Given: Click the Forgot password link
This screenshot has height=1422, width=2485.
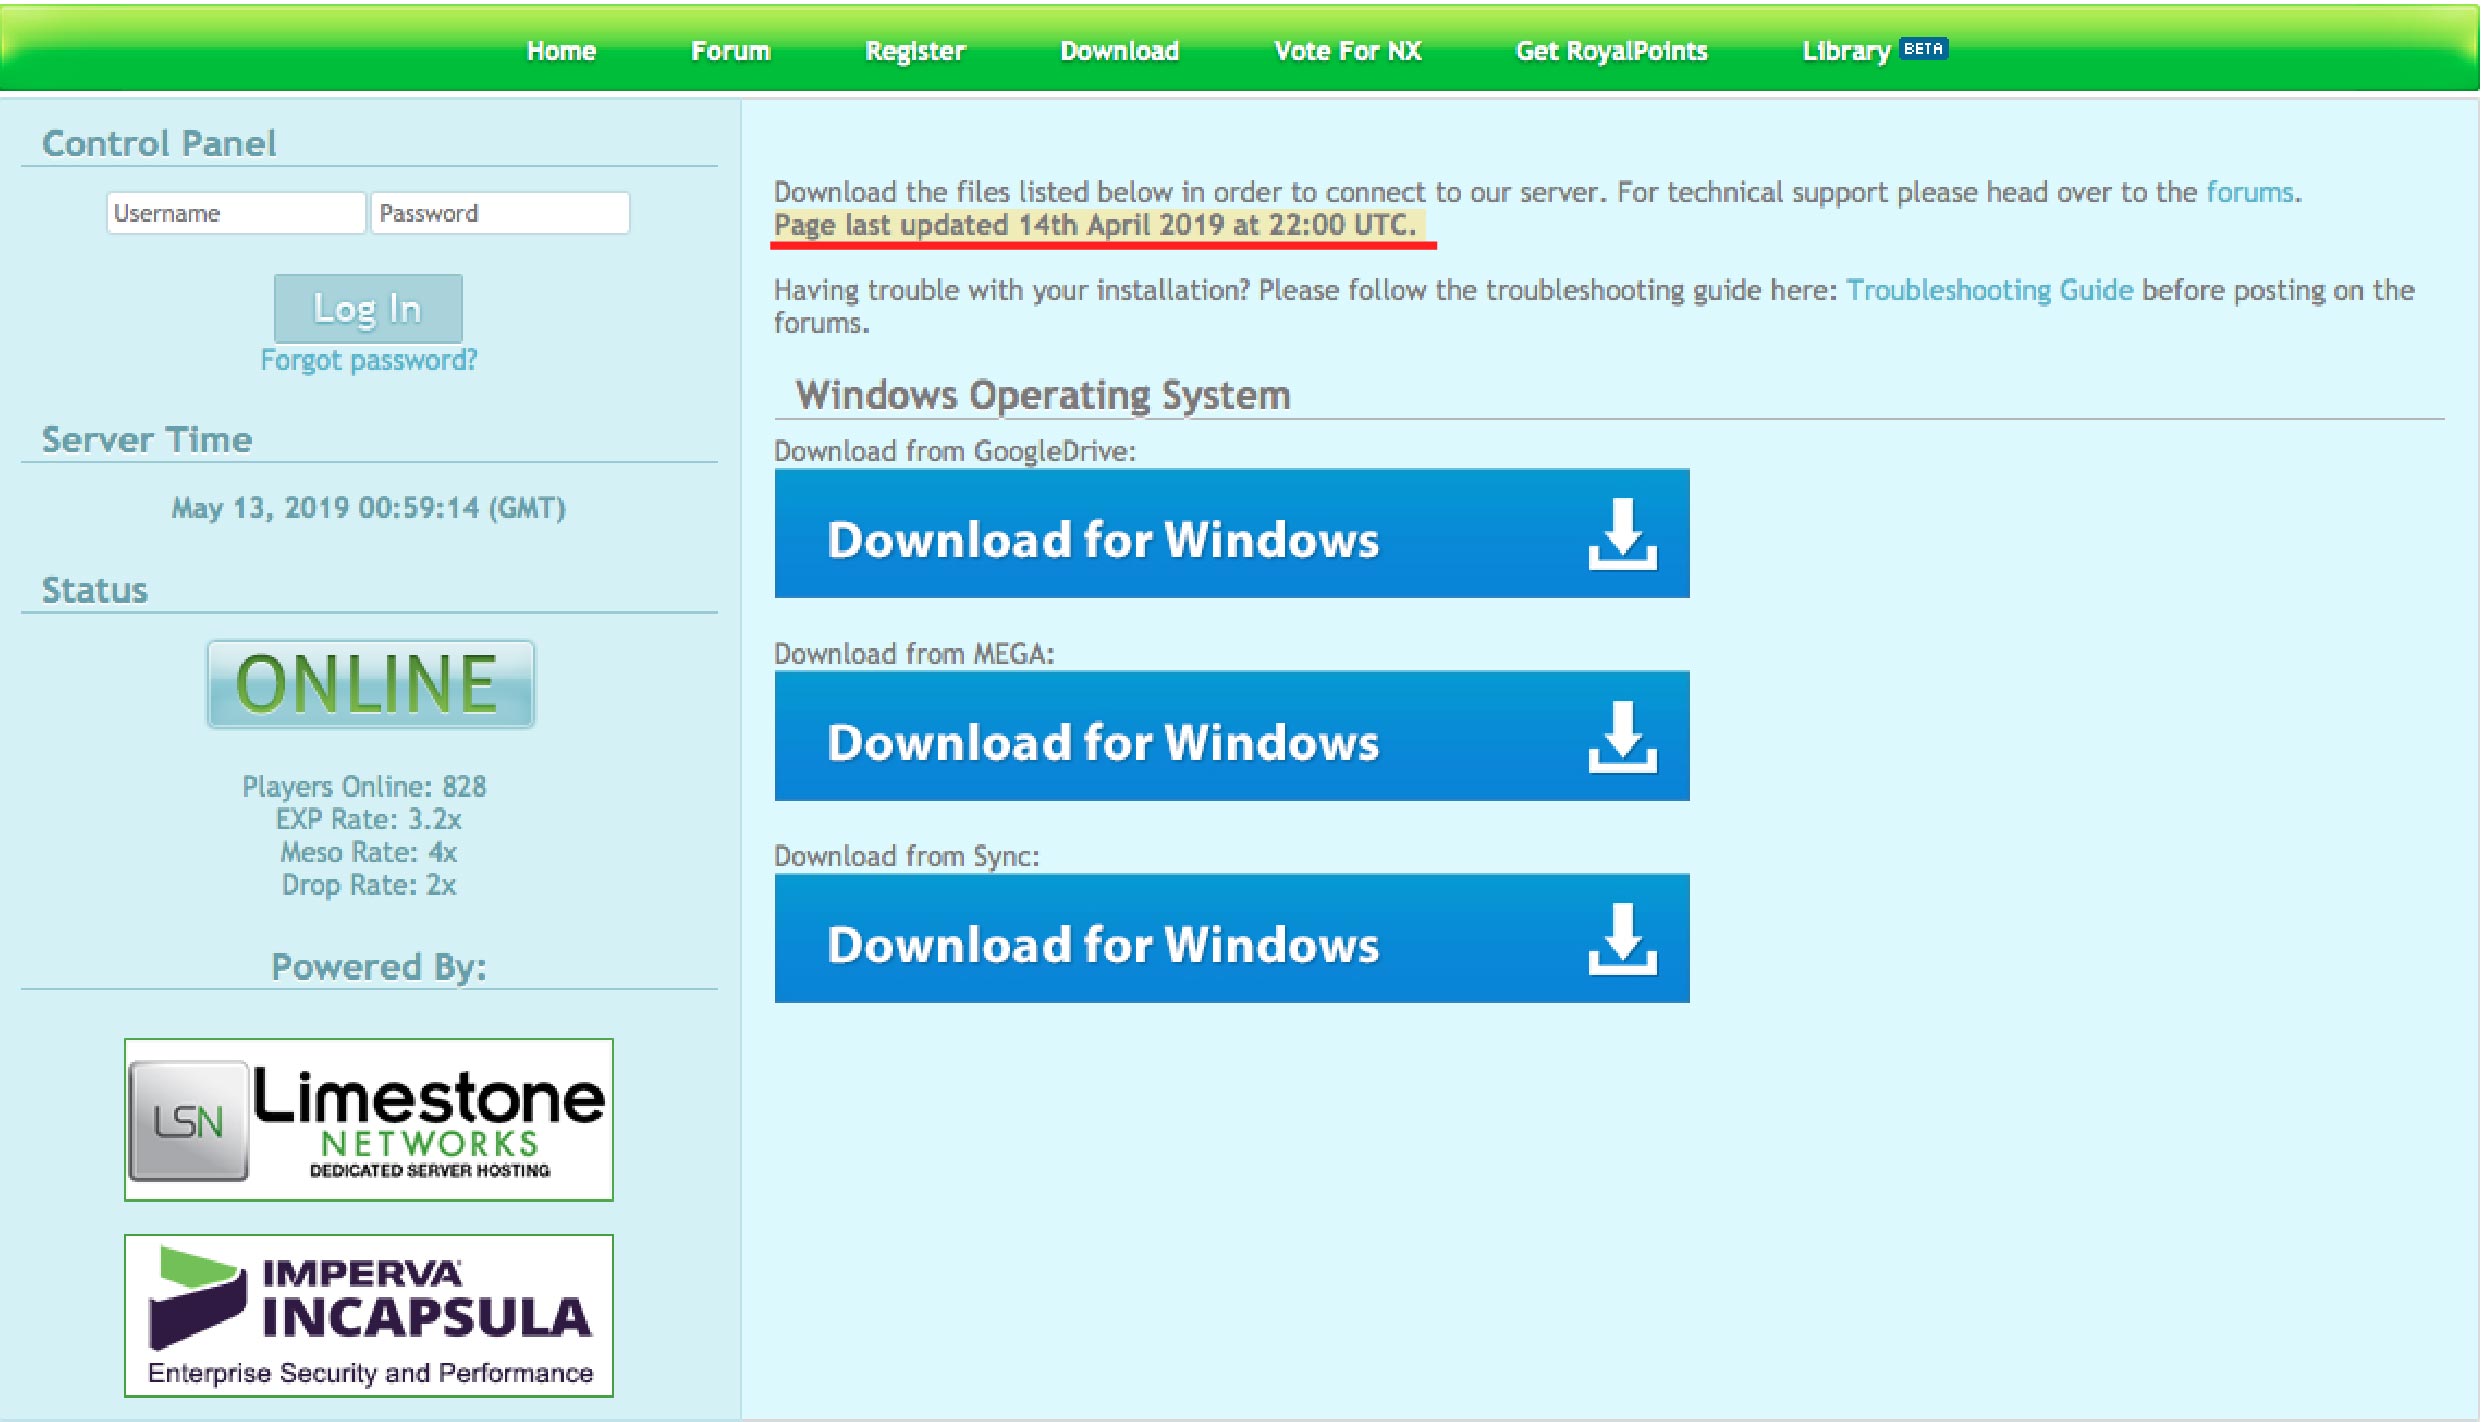Looking at the screenshot, I should pos(369,360).
